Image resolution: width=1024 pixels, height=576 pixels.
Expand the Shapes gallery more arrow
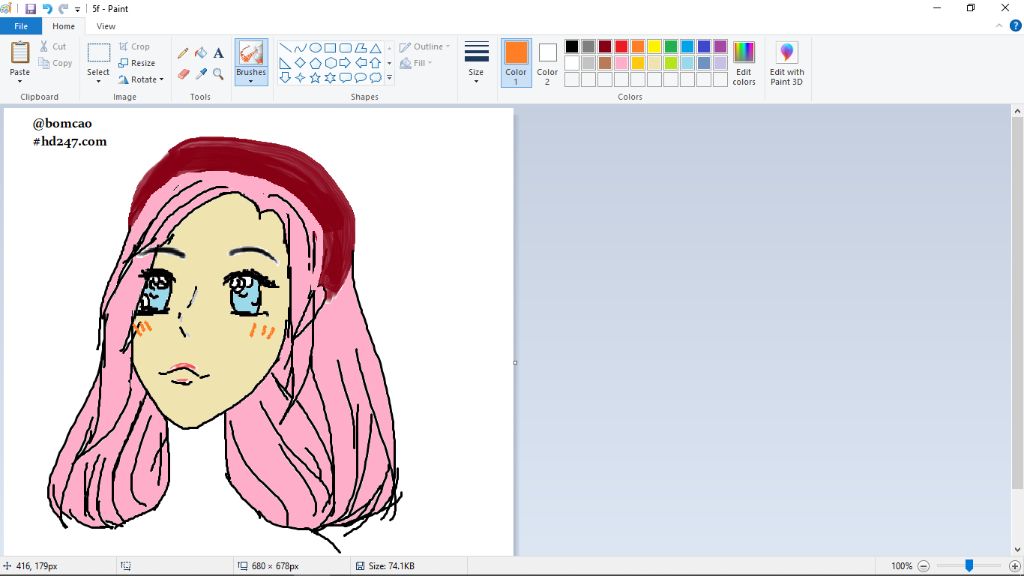(389, 78)
